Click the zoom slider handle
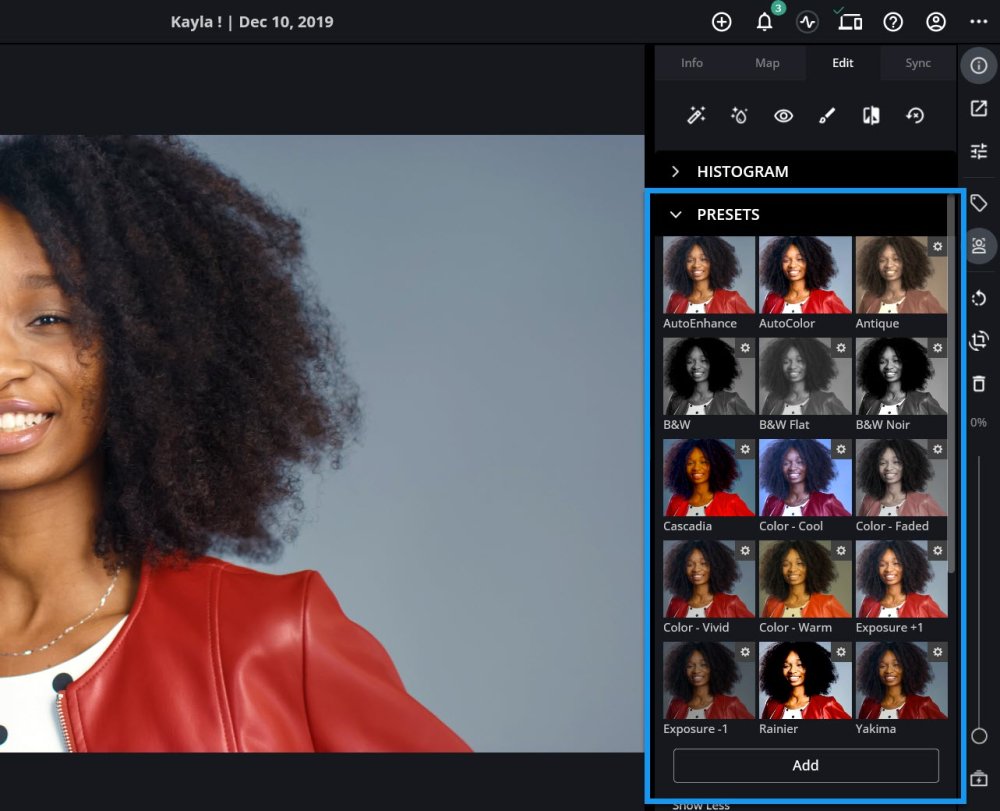 coord(979,736)
